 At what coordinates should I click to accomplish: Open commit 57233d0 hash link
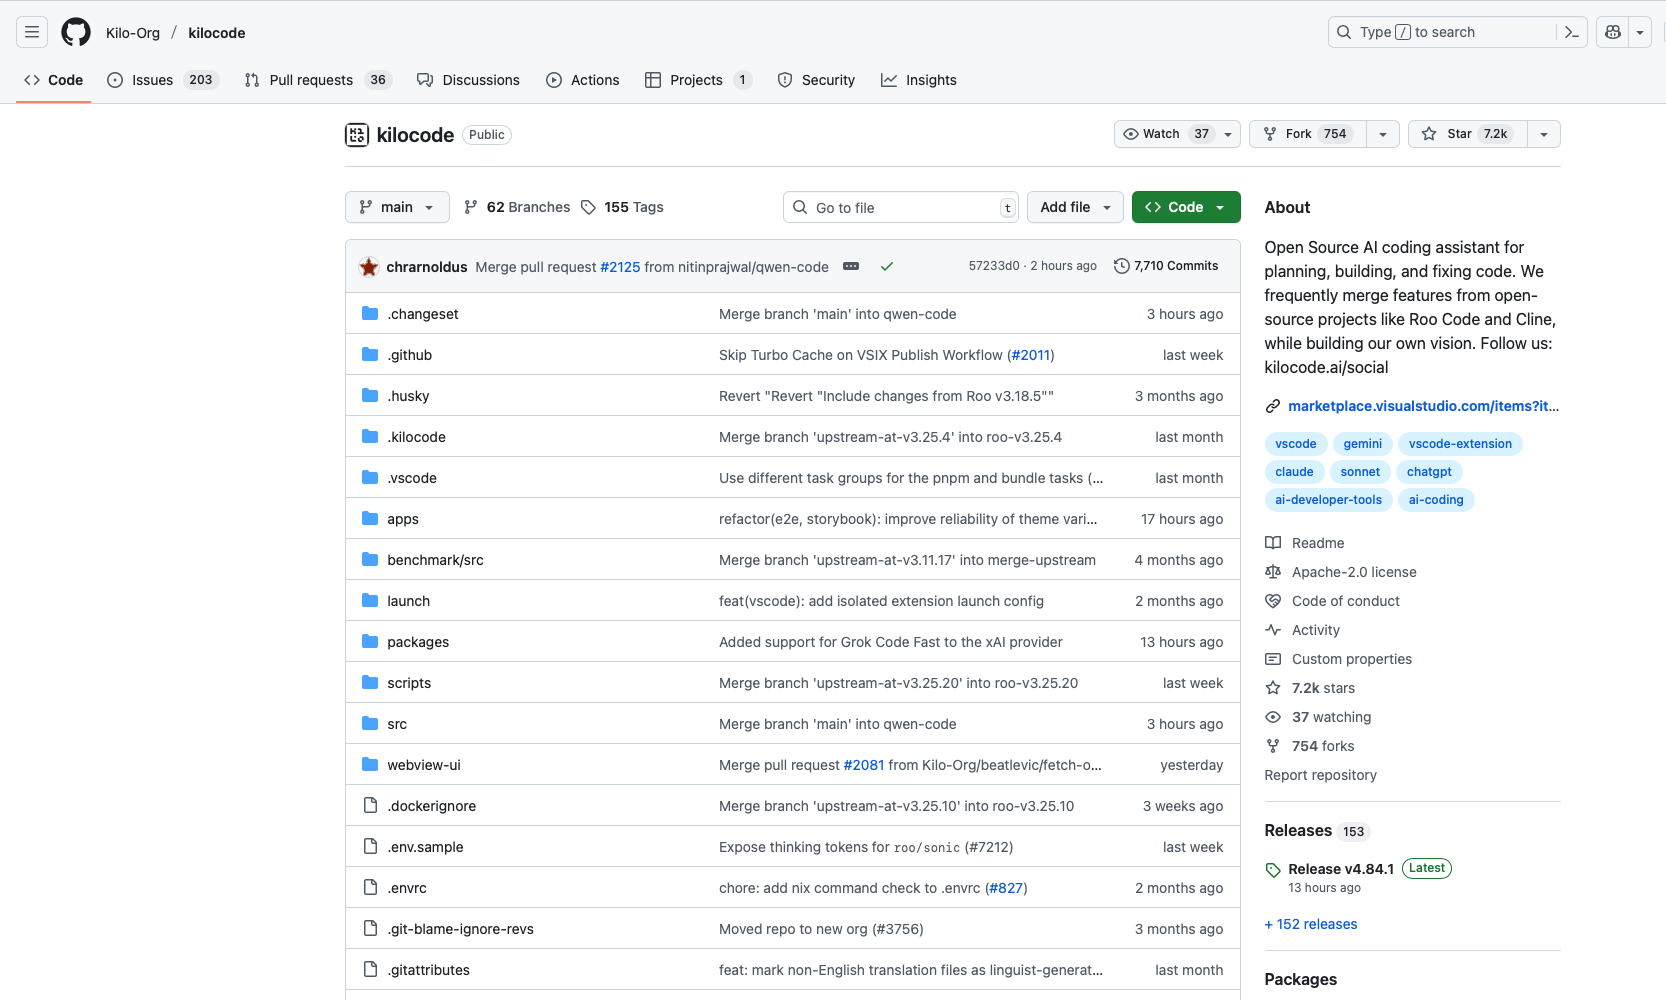994,266
